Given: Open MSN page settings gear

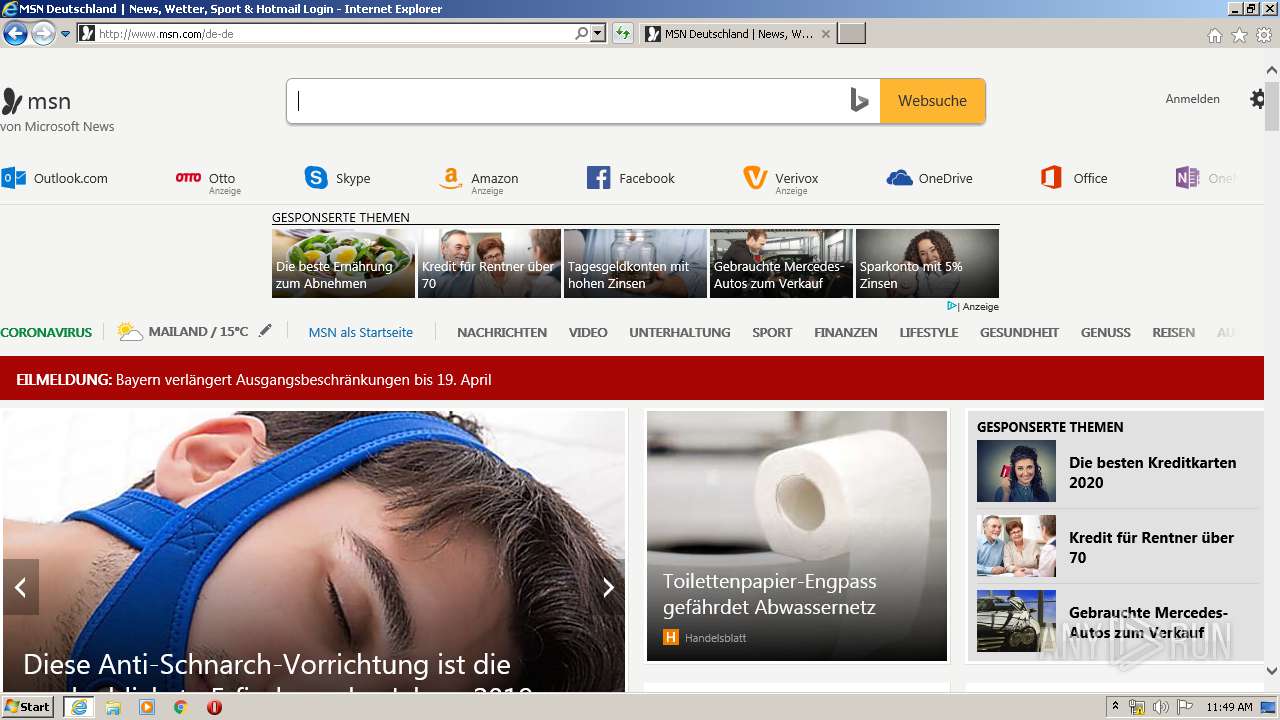Looking at the screenshot, I should pyautogui.click(x=1257, y=99).
